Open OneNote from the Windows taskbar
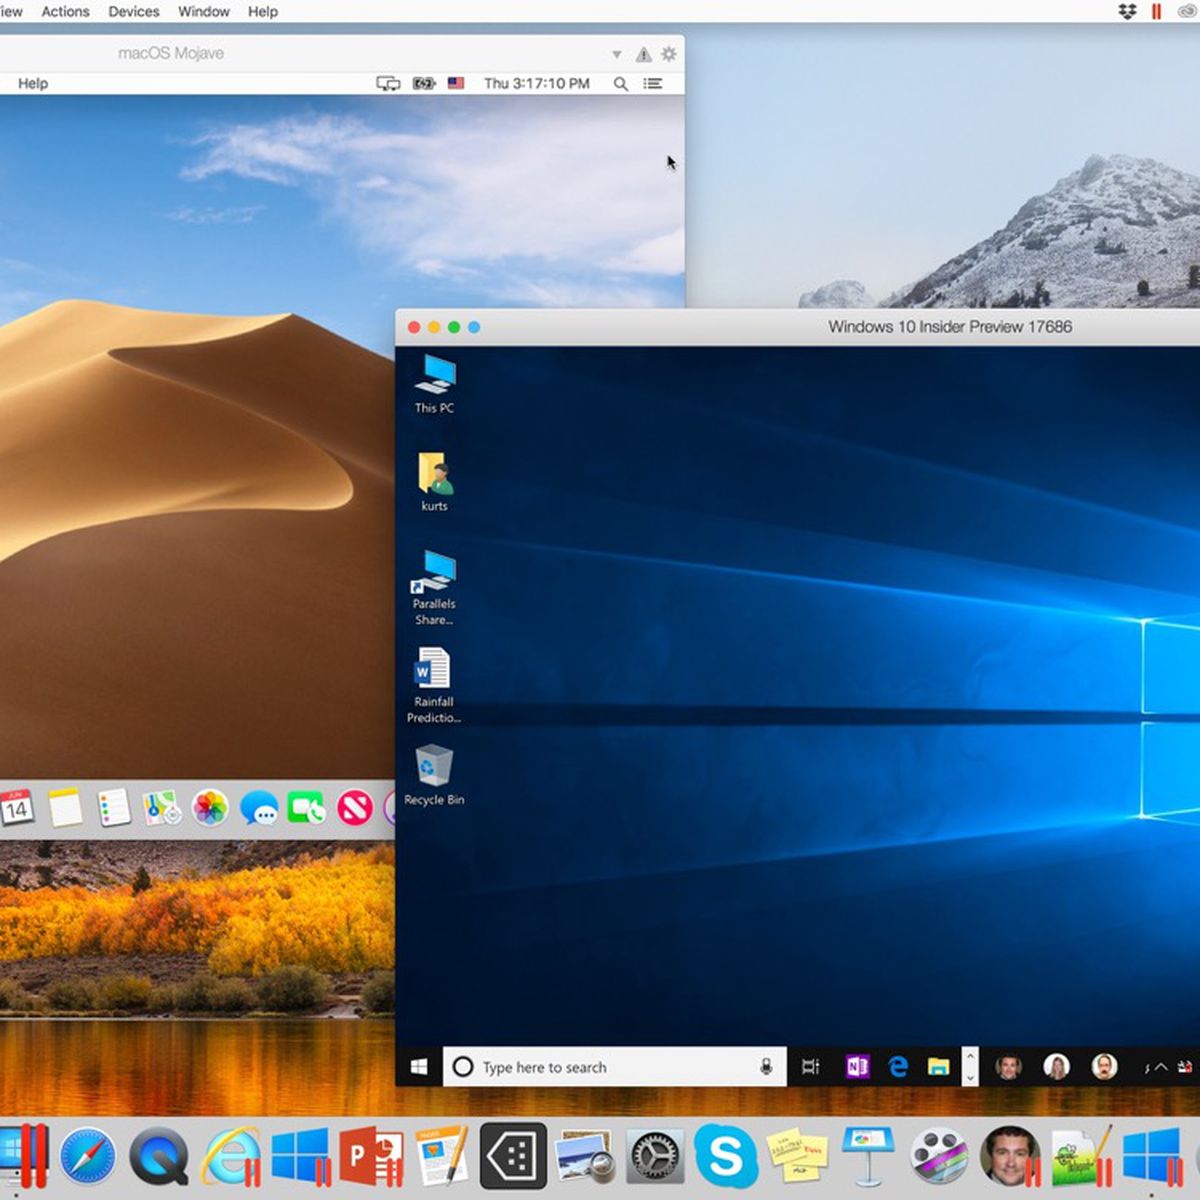Viewport: 1200px width, 1200px height. click(x=857, y=1067)
